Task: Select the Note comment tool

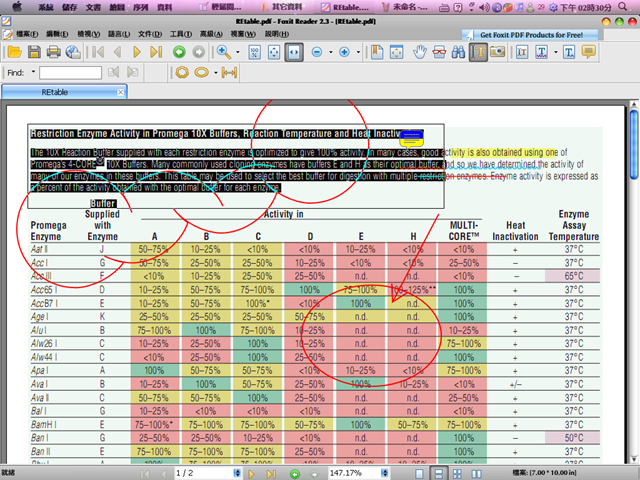Action: click(589, 52)
